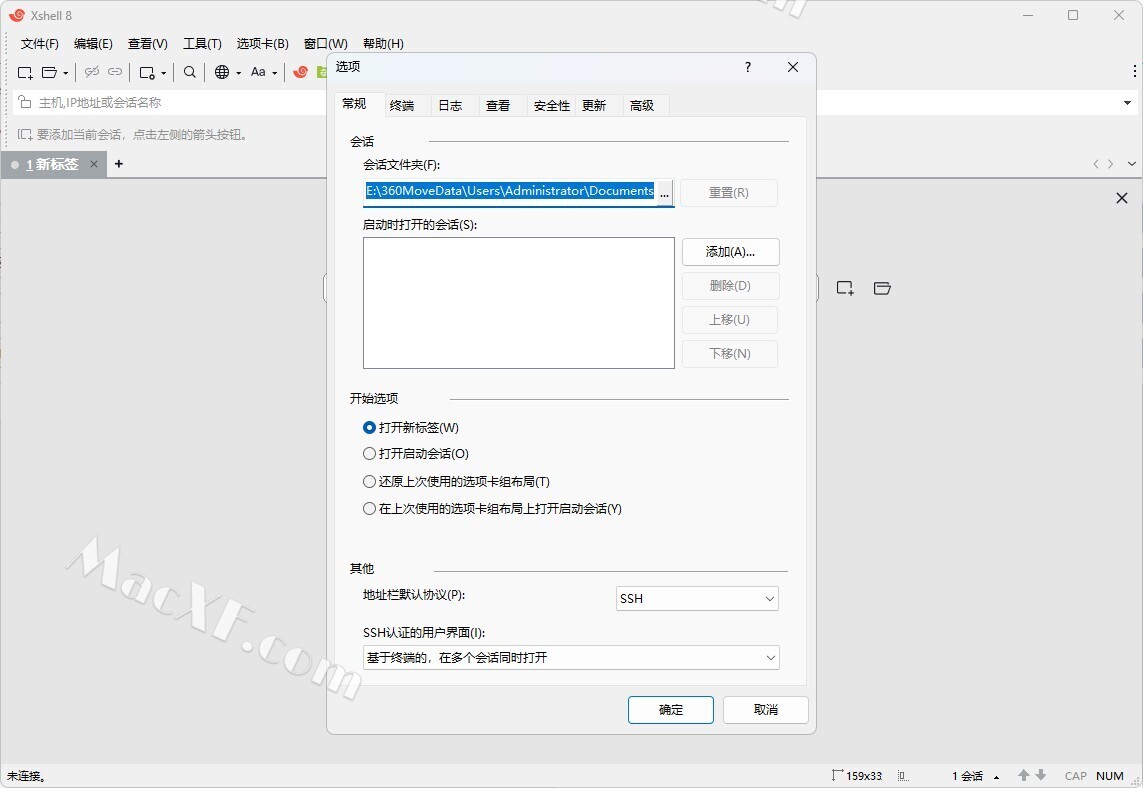Click the tab scroll-left arrow
The height and width of the screenshot is (788, 1143).
(1096, 164)
